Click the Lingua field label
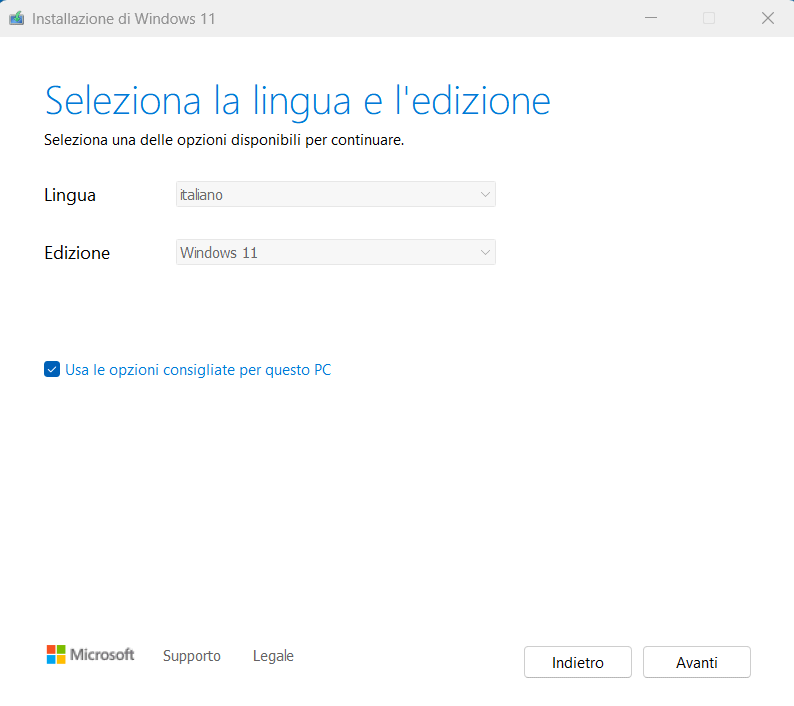The width and height of the screenshot is (794, 706). pyautogui.click(x=70, y=195)
